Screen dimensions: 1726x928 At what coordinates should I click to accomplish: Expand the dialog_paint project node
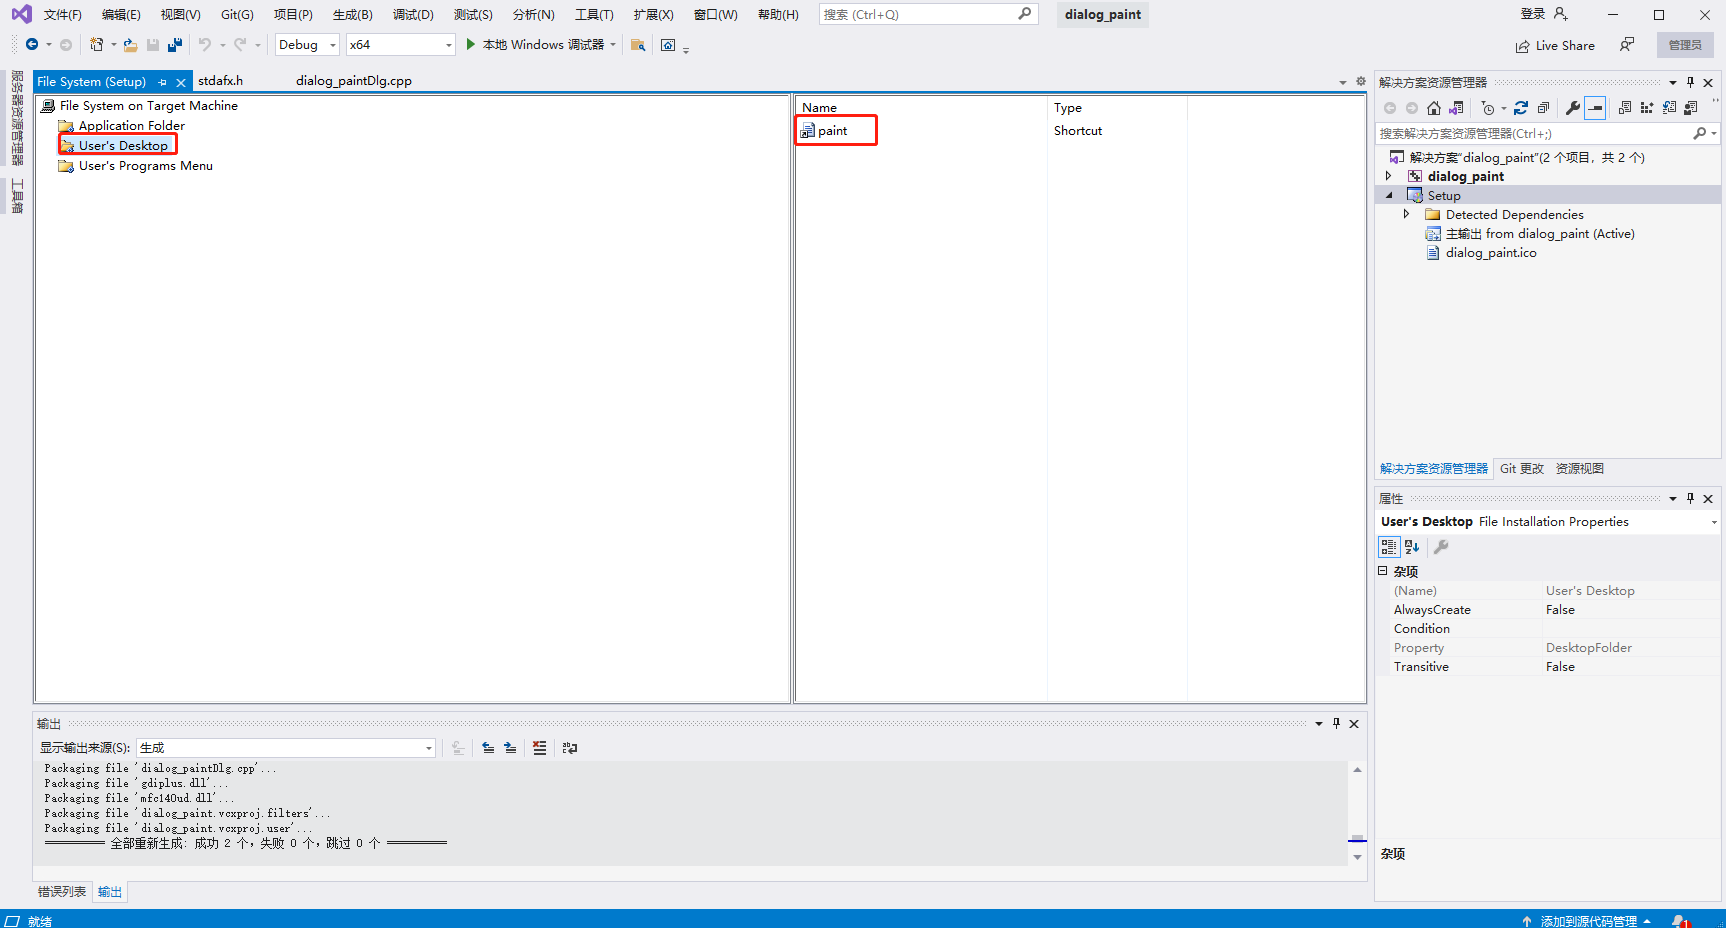pos(1388,176)
